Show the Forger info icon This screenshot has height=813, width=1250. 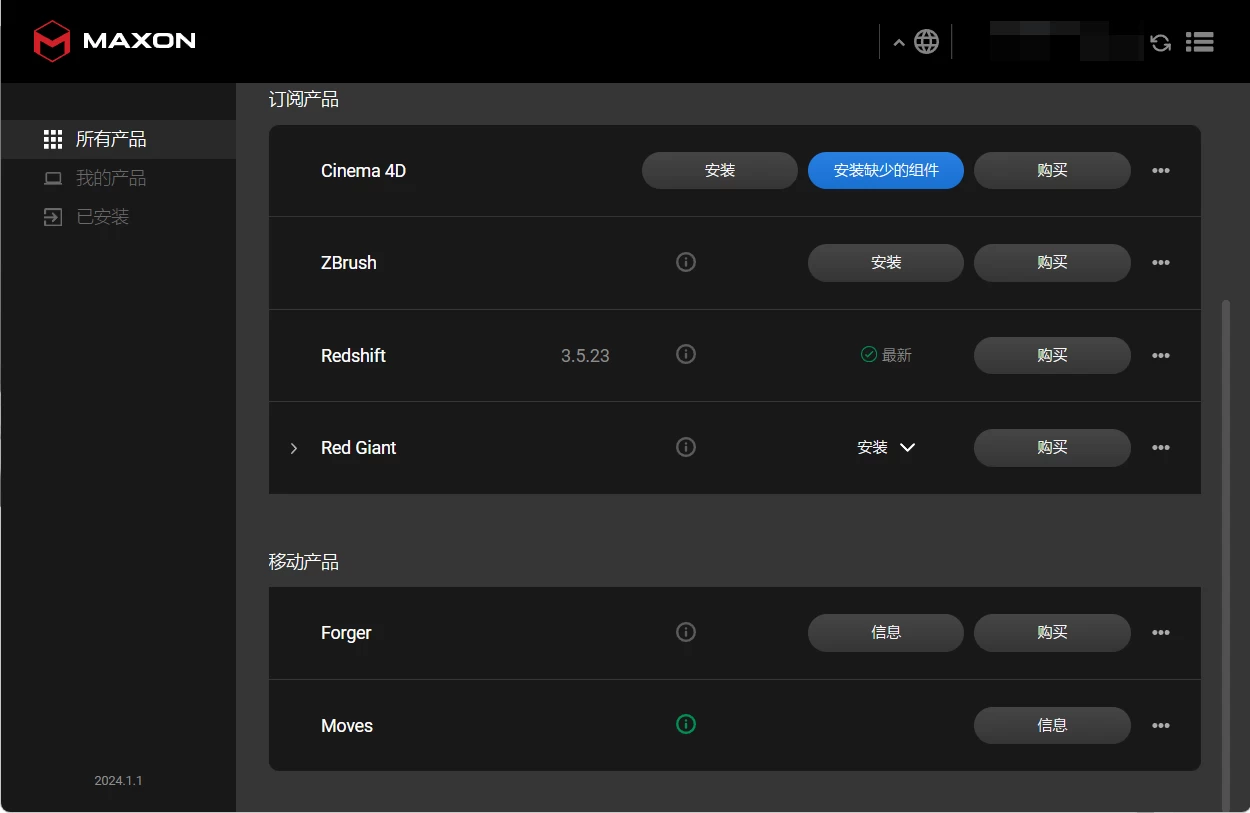point(686,632)
